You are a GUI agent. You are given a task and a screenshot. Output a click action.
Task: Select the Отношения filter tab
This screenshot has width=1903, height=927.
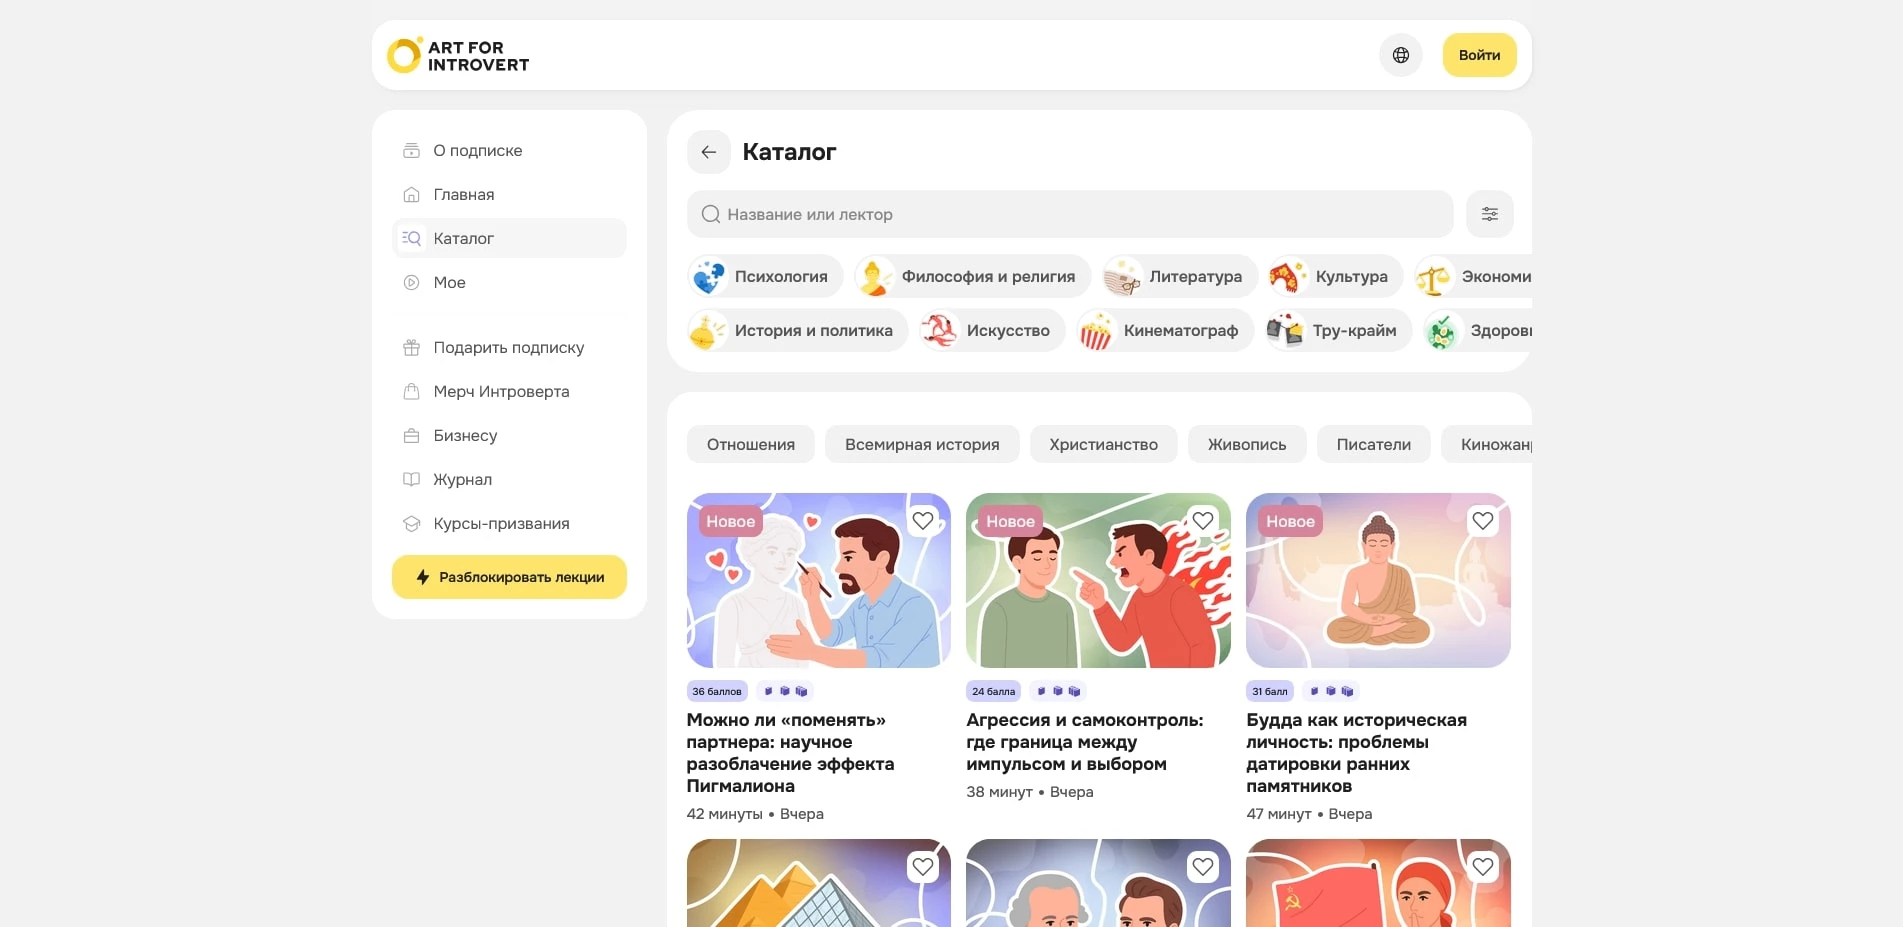(750, 444)
